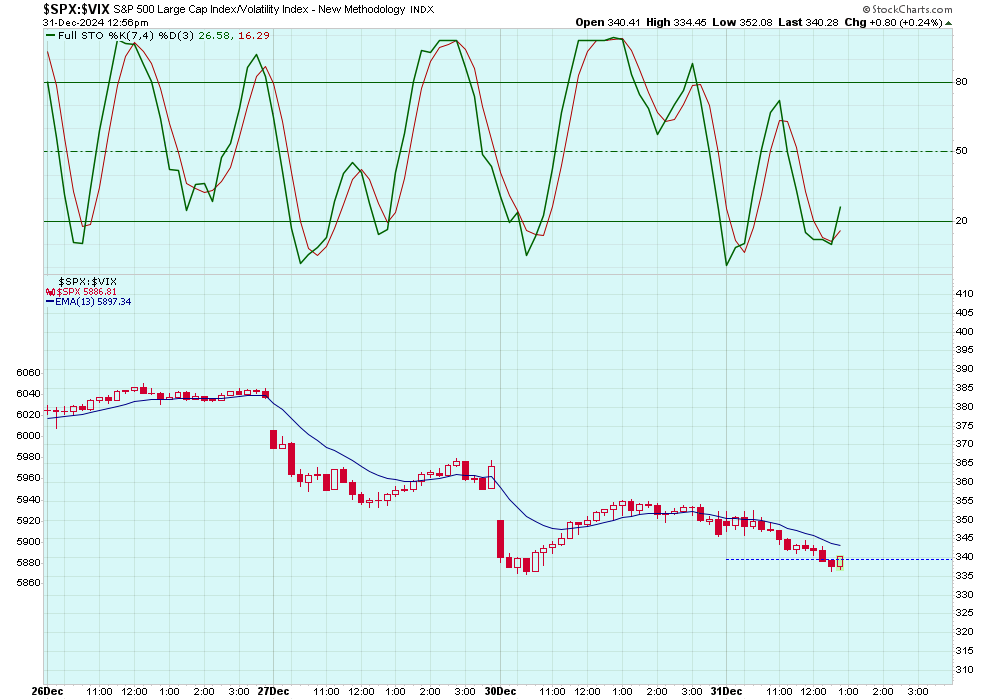Click the $SPX:$VIX ticker title in header
Screen dimensions: 990x700
tap(76, 9)
